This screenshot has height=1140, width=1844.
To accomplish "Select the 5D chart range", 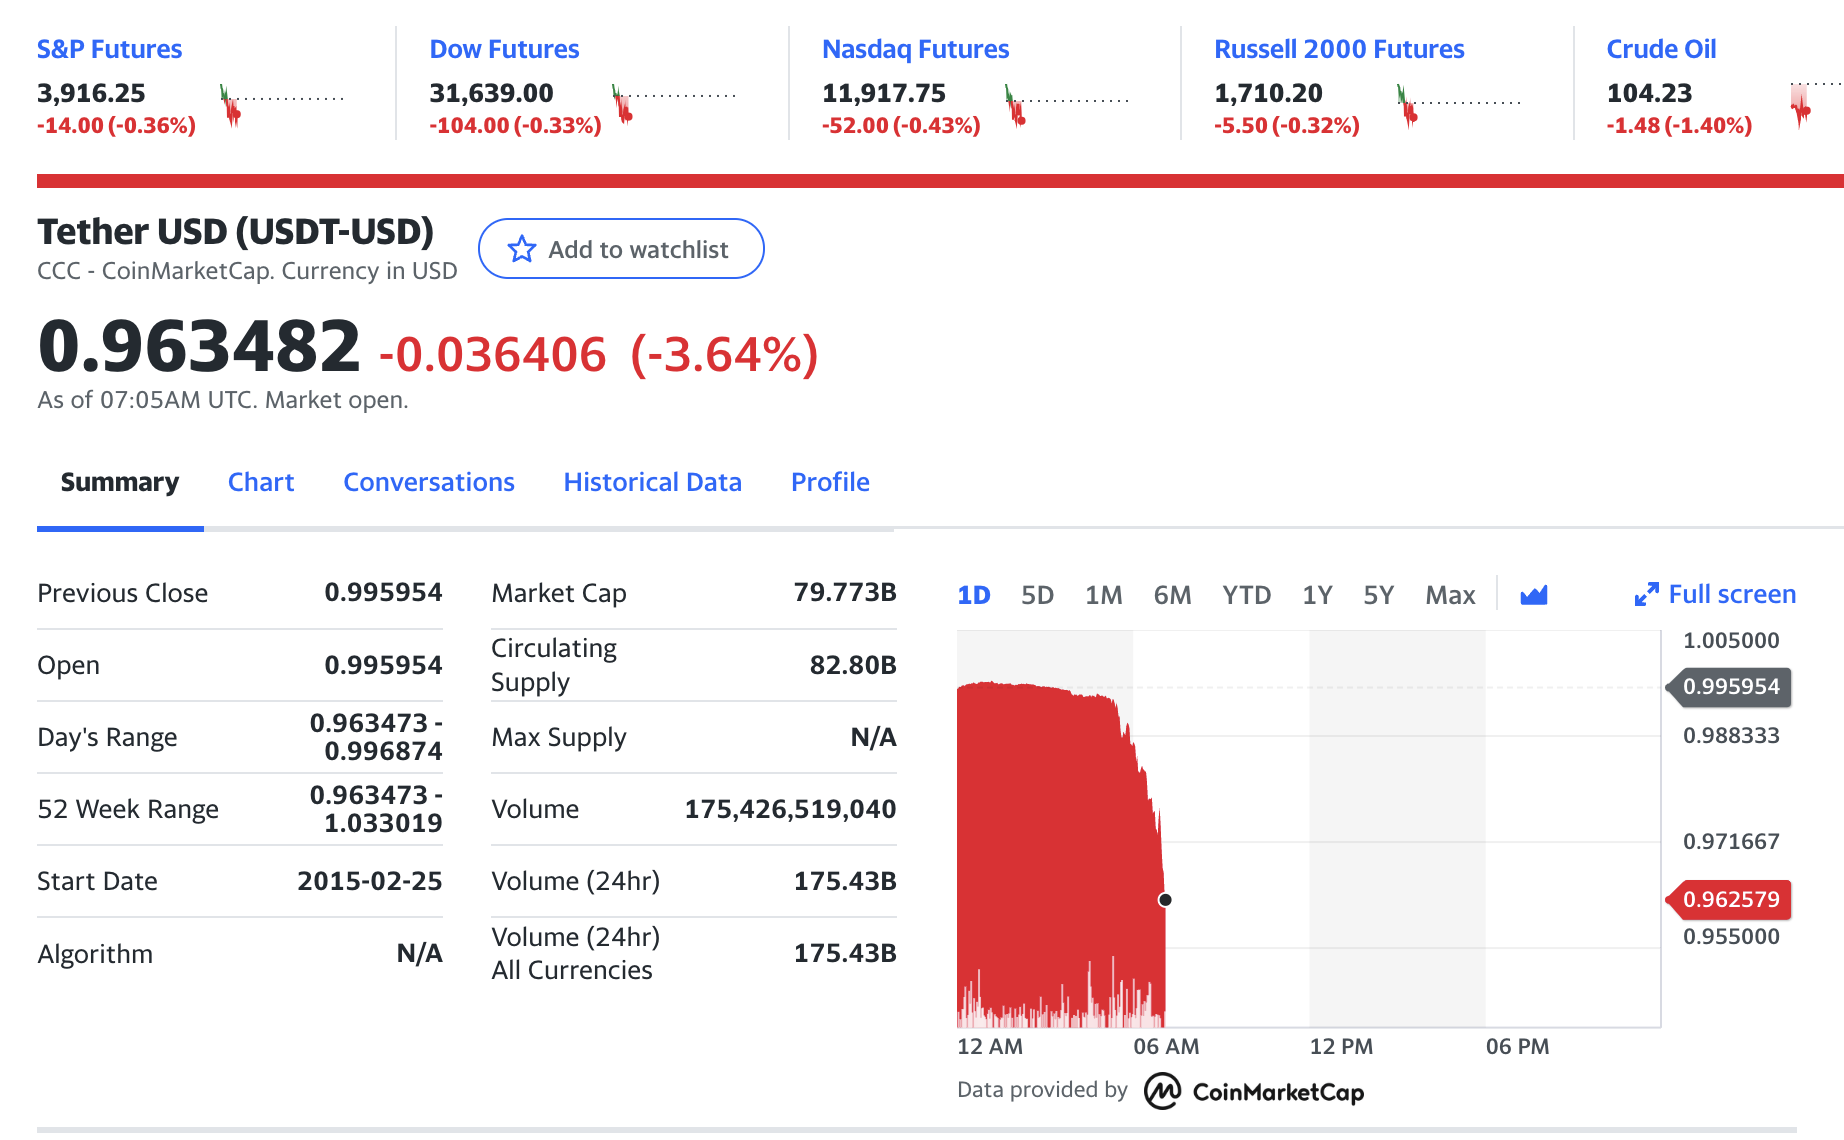I will pyautogui.click(x=1037, y=595).
